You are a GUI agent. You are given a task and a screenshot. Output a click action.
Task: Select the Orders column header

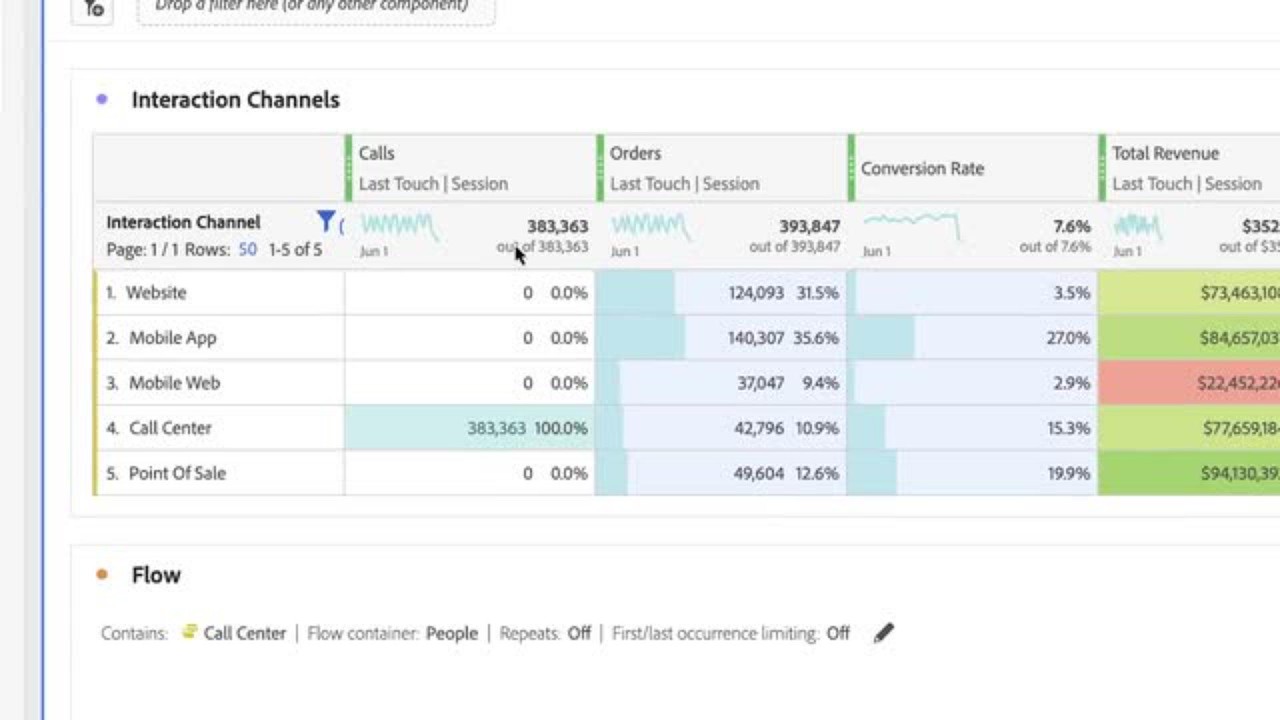pos(721,168)
